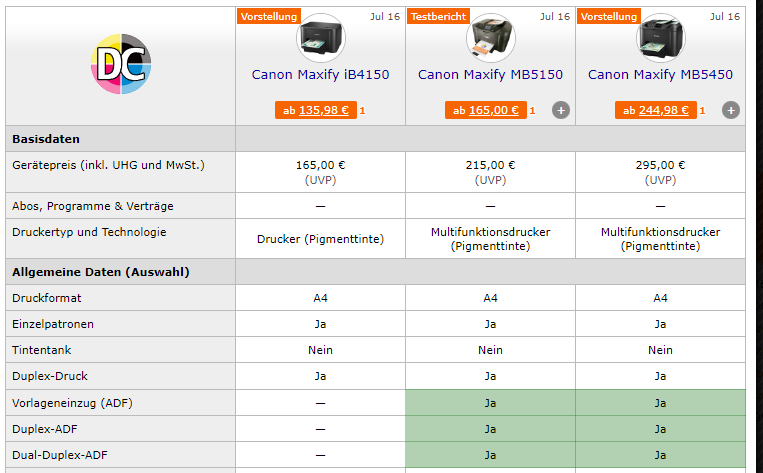This screenshot has width=763, height=473.
Task: Click the 295,00 € (UVP) cell
Action: pos(660,172)
